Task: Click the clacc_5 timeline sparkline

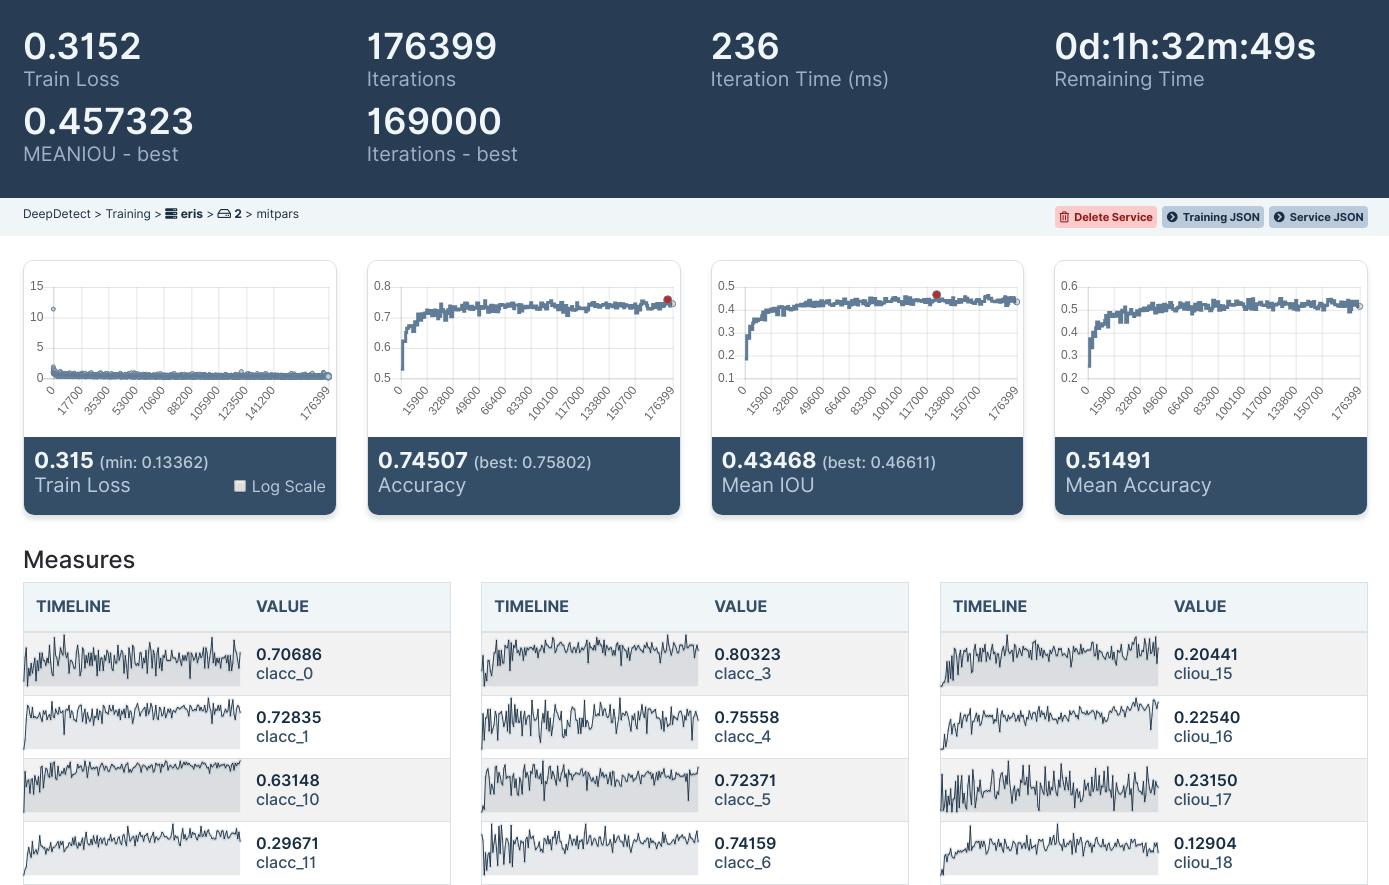Action: 590,786
